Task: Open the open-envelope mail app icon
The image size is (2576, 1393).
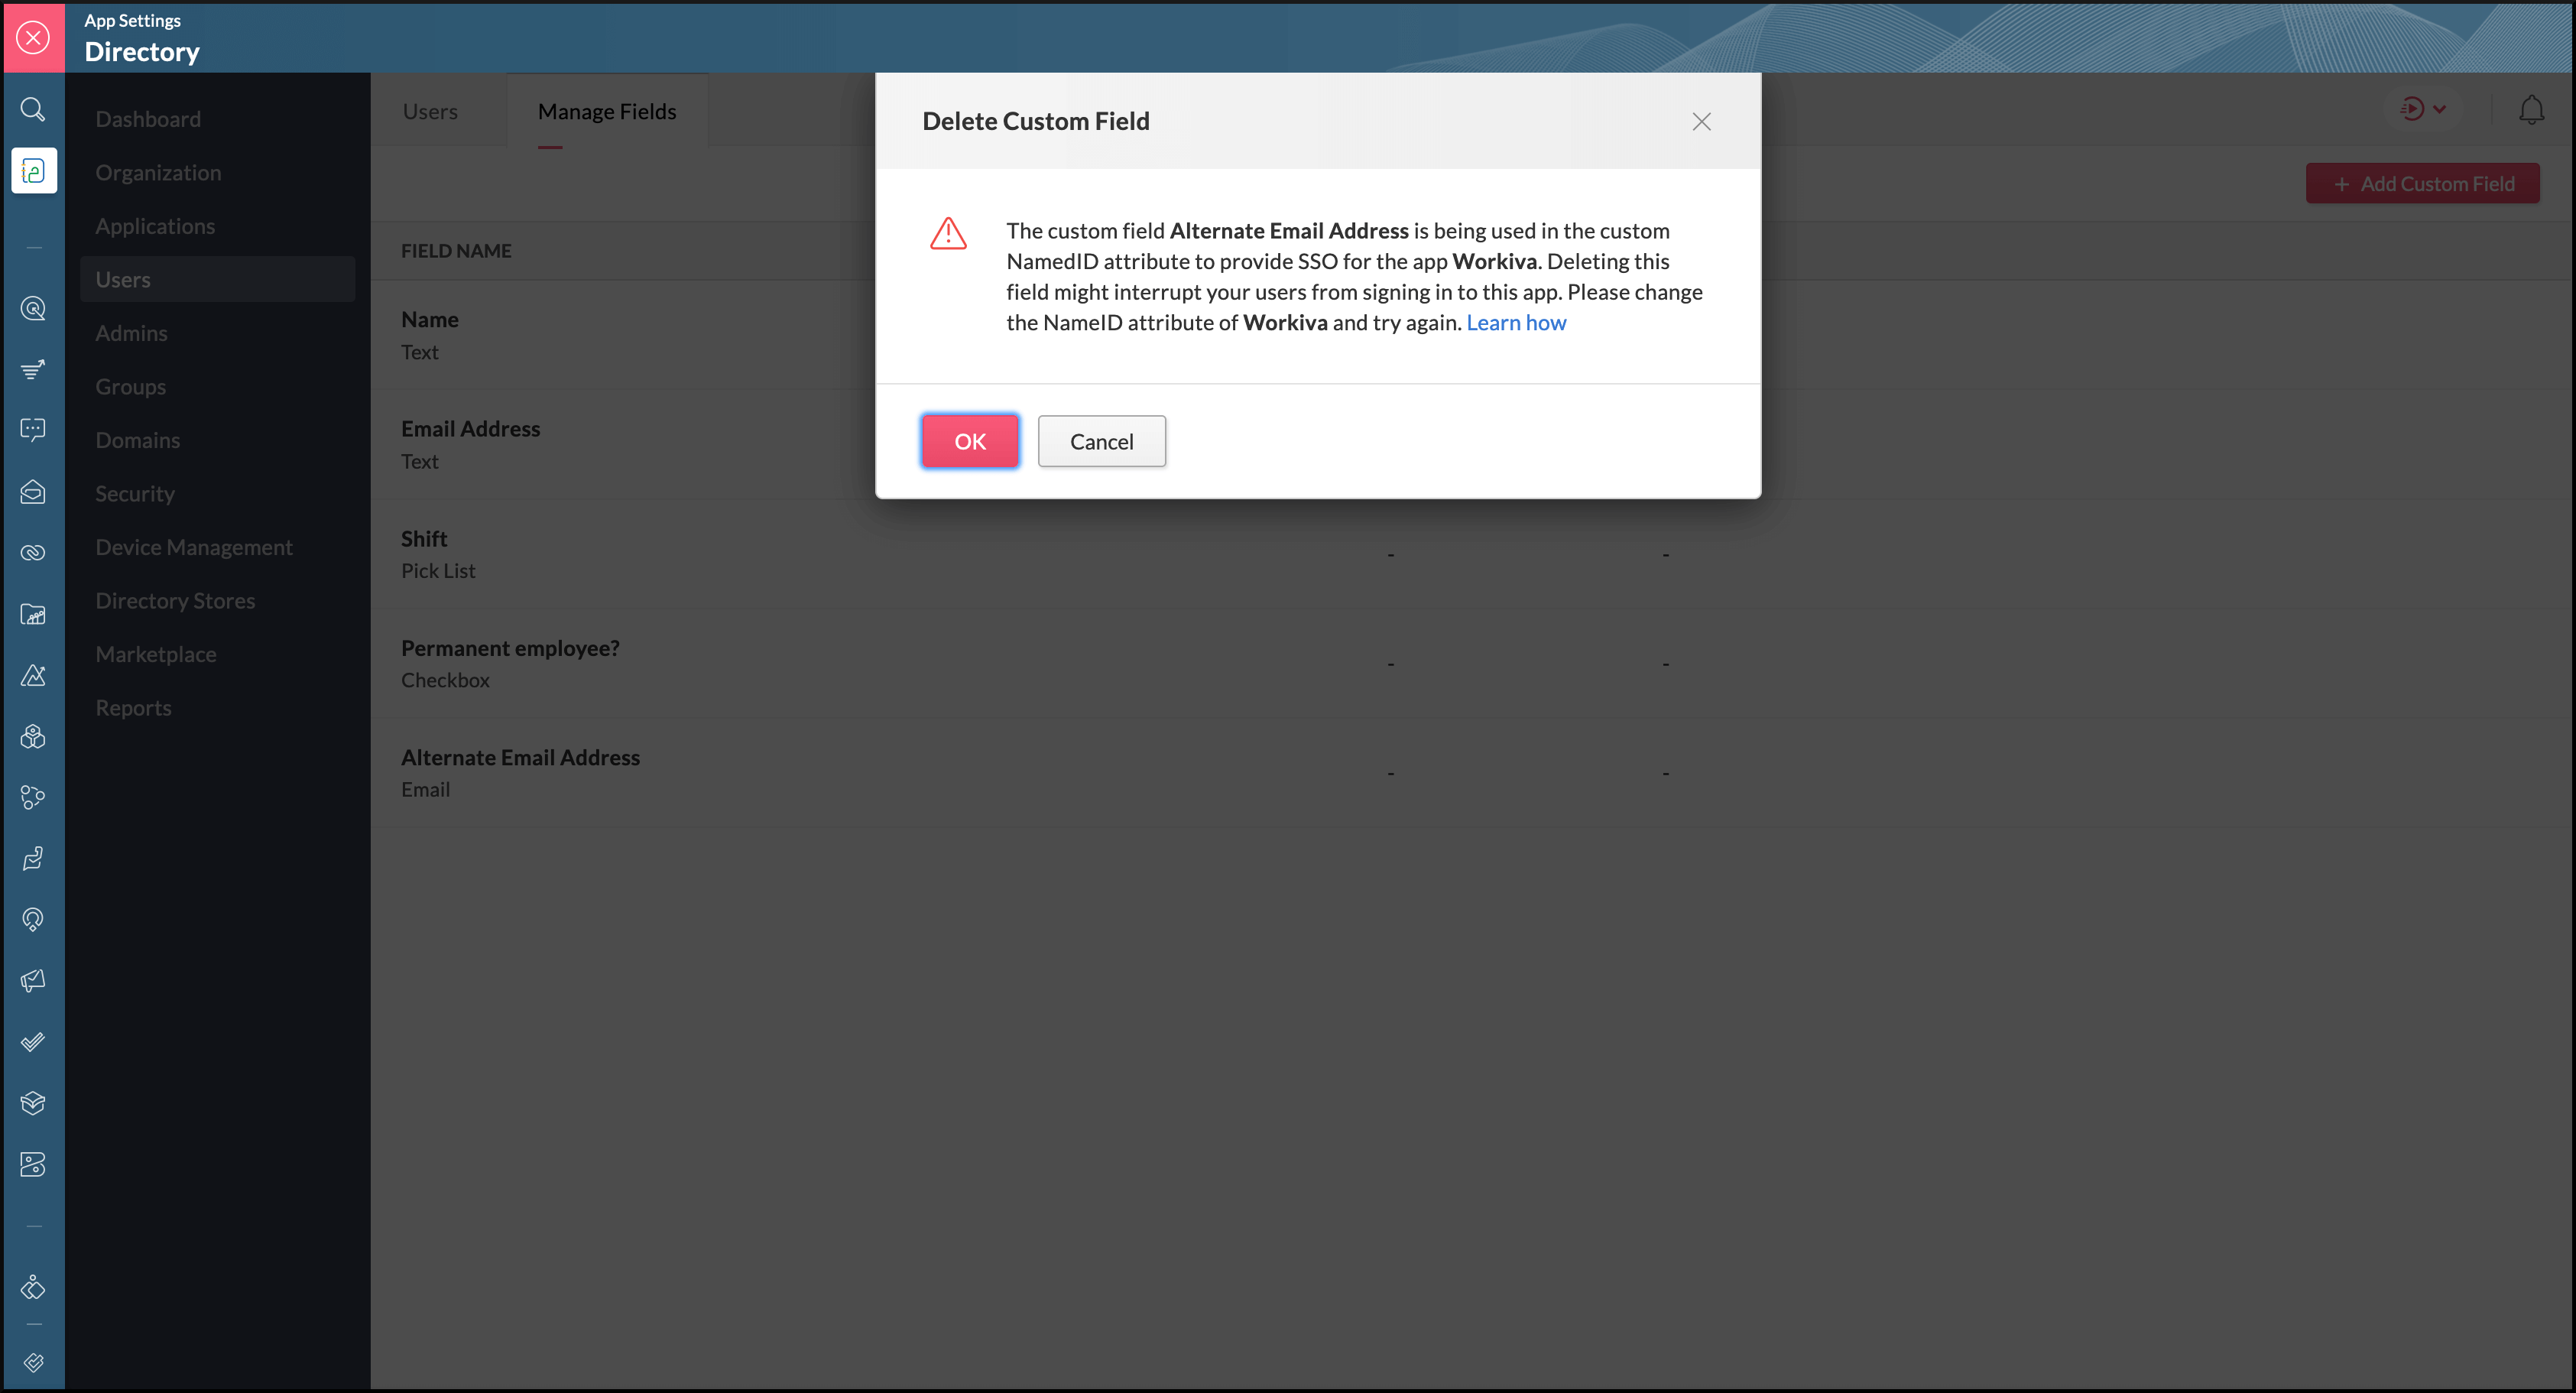Action: 33,492
